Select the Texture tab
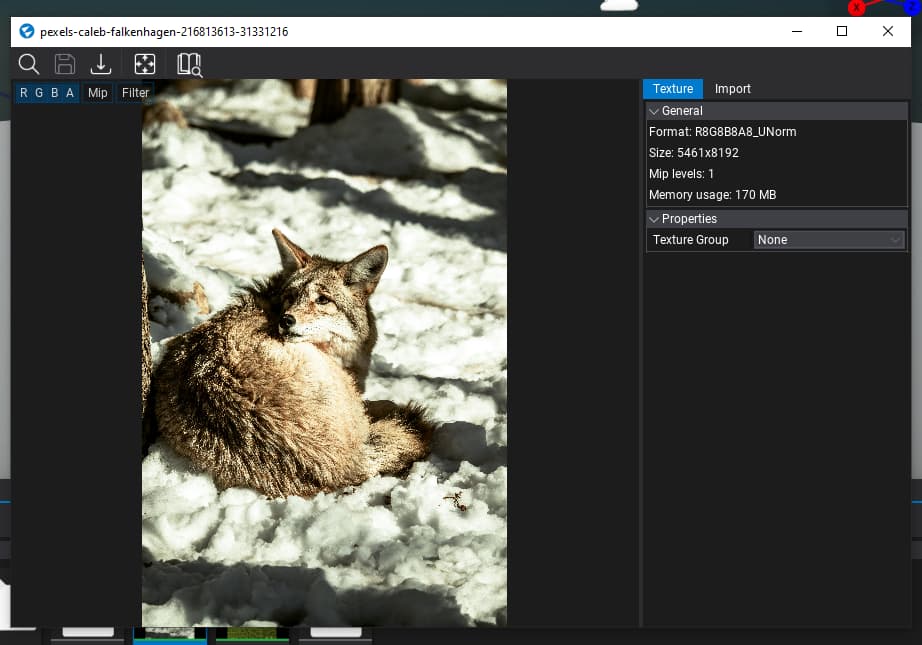The width and height of the screenshot is (922, 645). tap(673, 89)
